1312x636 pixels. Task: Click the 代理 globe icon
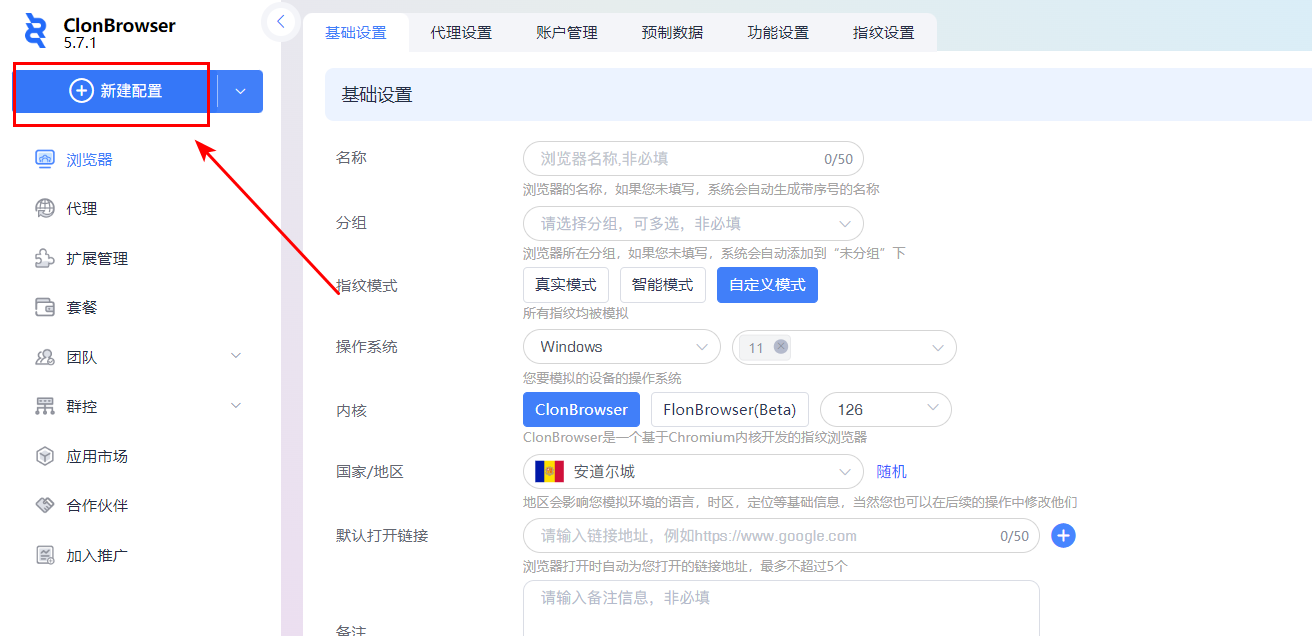[x=45, y=209]
